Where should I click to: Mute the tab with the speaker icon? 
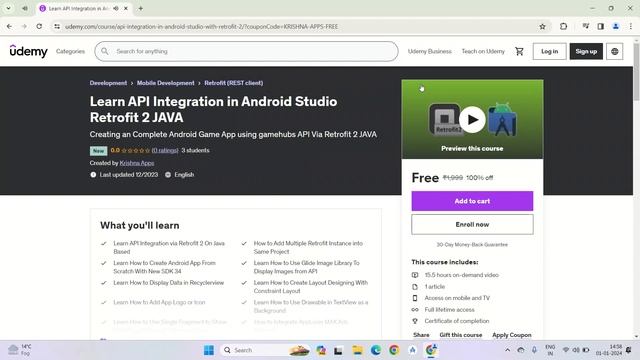[116, 8]
